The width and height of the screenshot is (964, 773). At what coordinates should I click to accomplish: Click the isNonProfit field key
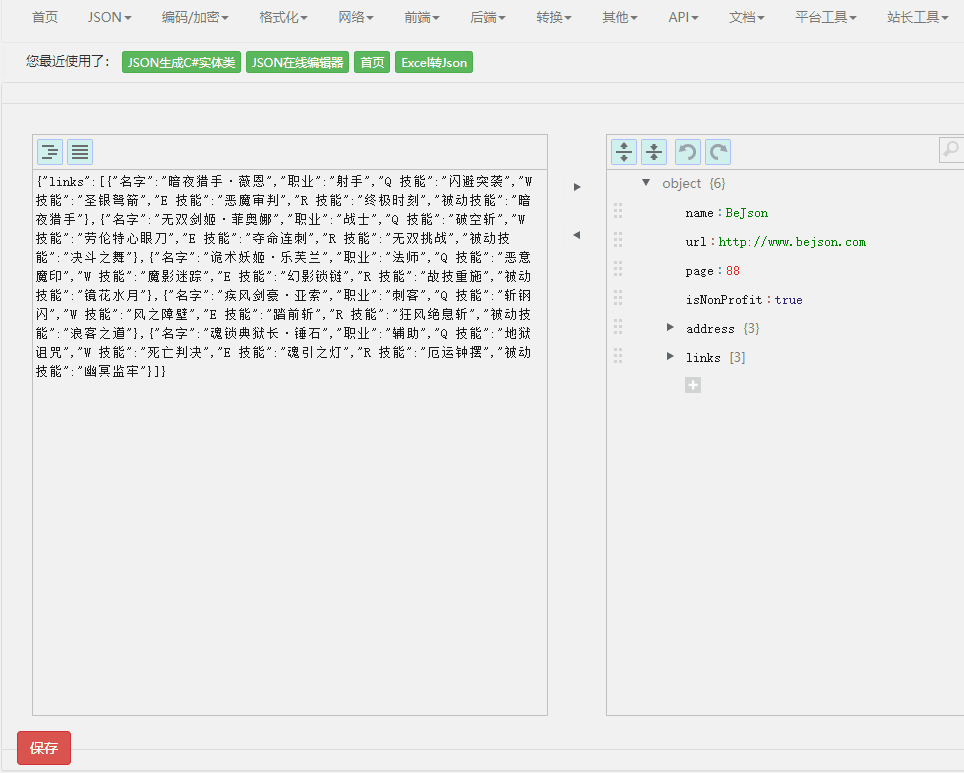tap(724, 299)
